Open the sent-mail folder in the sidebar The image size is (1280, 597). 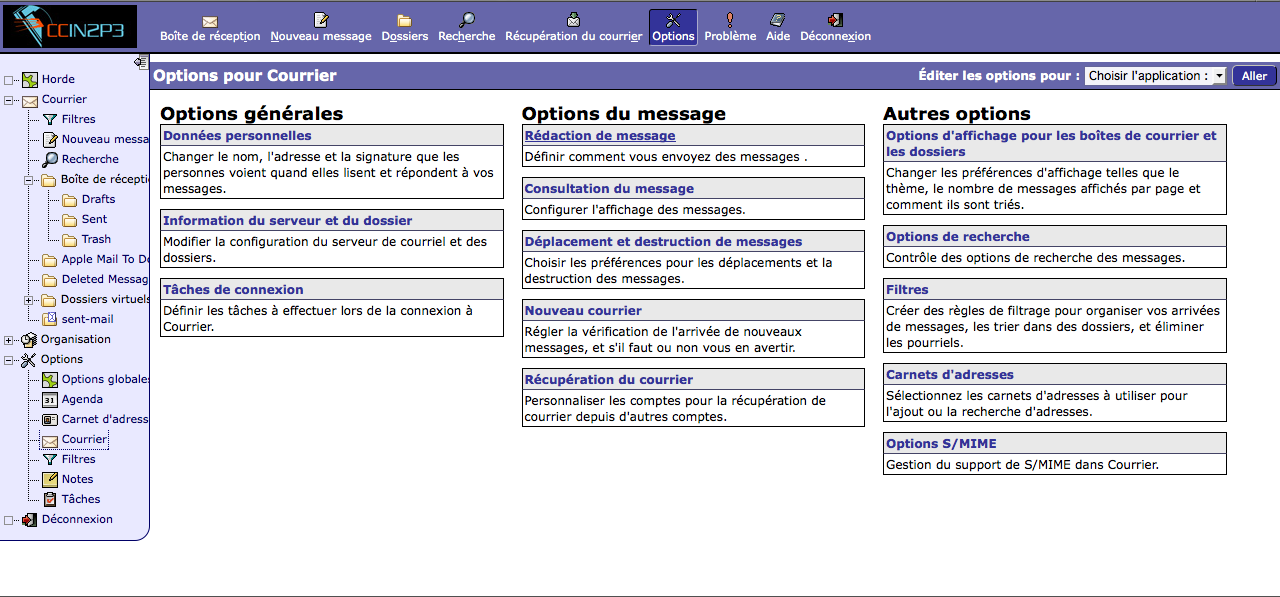[87, 319]
